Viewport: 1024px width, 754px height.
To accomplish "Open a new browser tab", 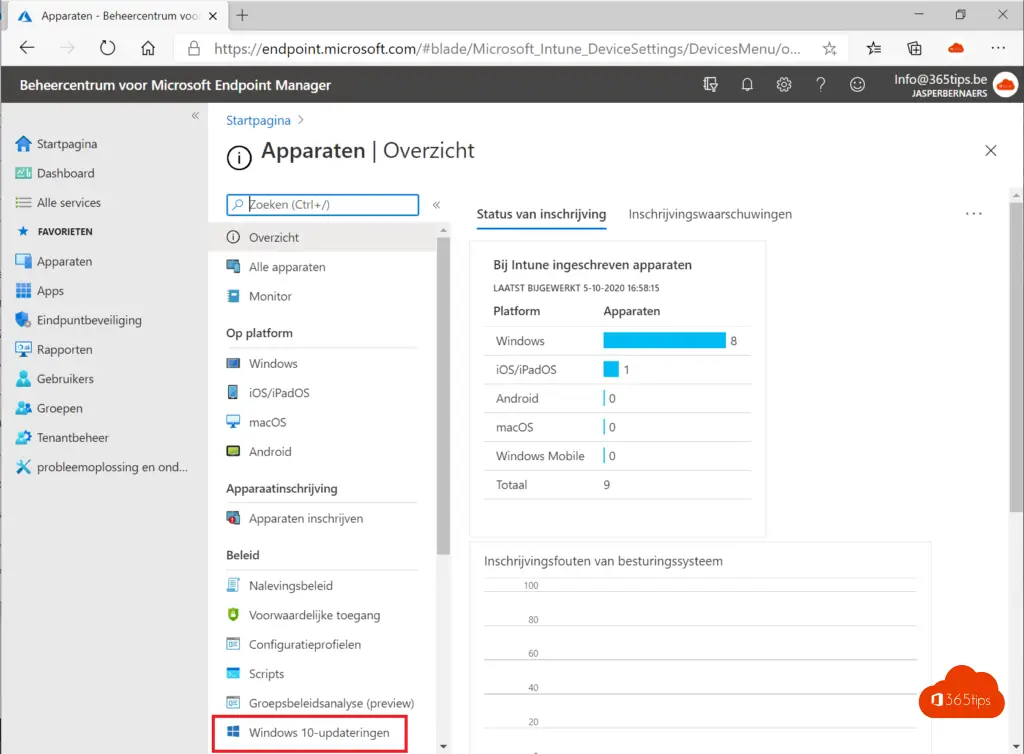I will pos(242,15).
